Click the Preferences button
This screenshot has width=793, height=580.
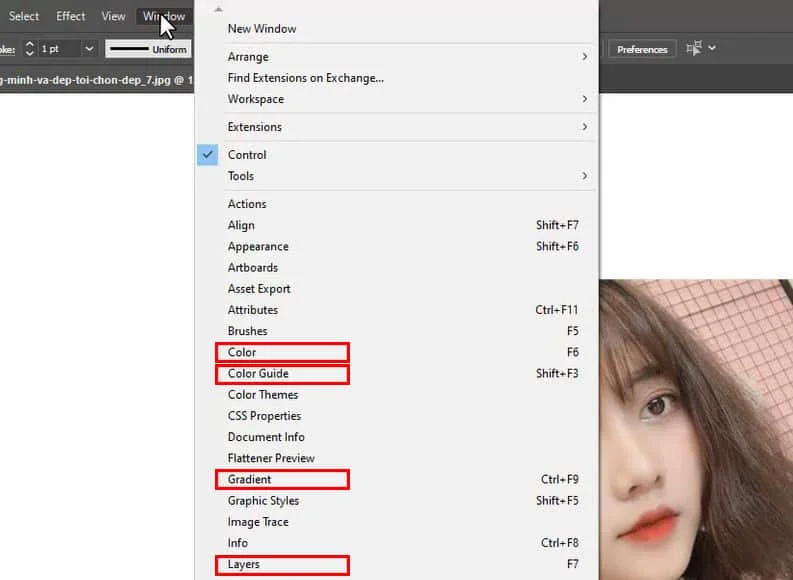[642, 49]
